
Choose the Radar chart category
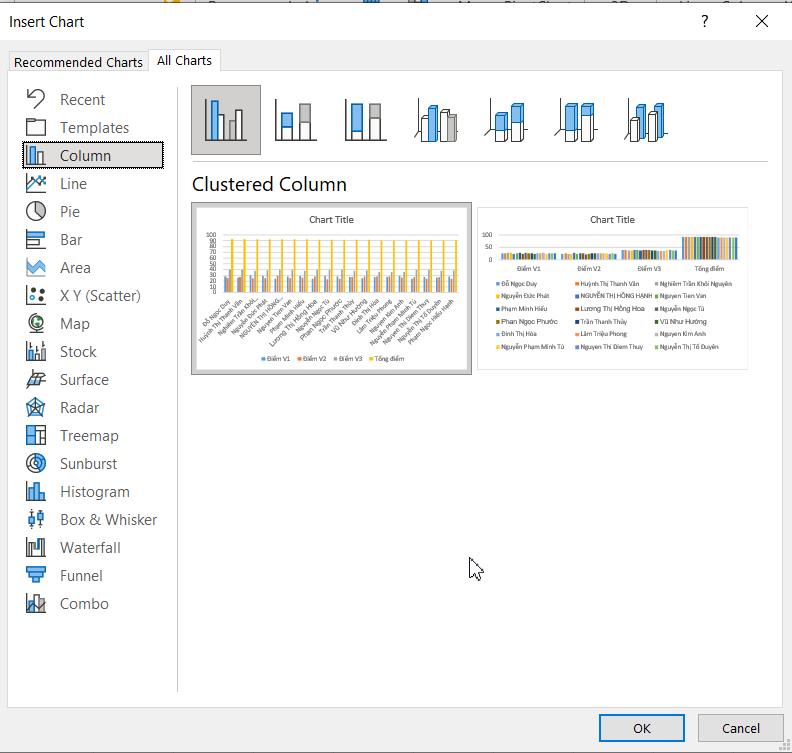pos(79,408)
